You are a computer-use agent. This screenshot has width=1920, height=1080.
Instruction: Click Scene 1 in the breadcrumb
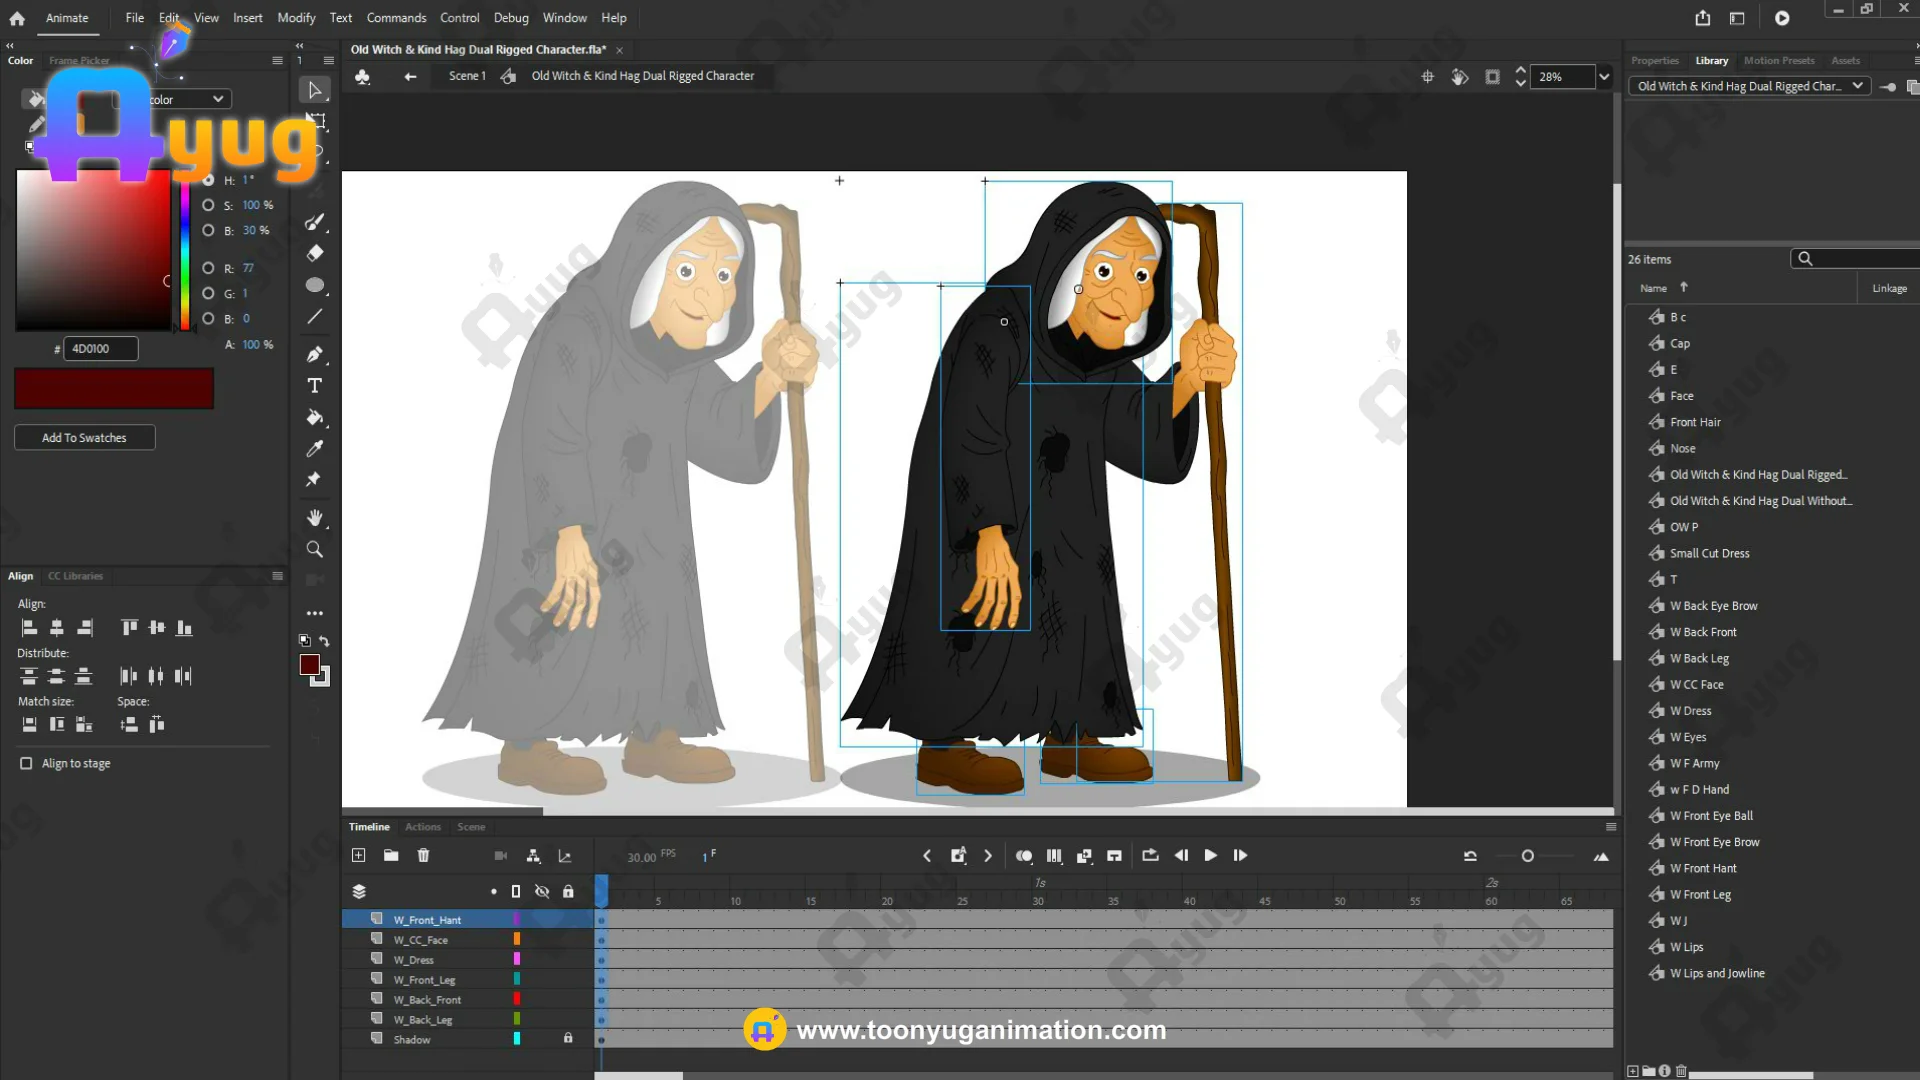pyautogui.click(x=467, y=76)
